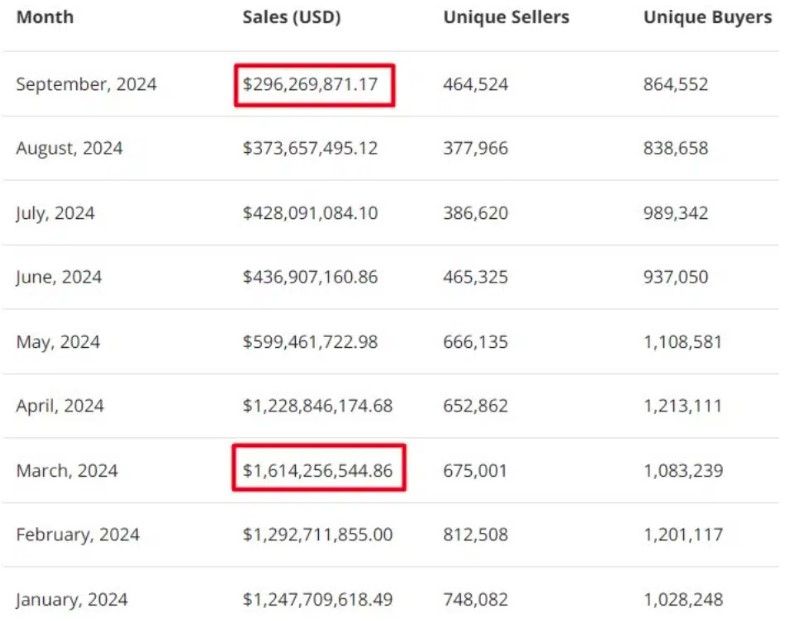The image size is (786, 621).
Task: Click the August, 2024 month cell
Action: click(69, 148)
